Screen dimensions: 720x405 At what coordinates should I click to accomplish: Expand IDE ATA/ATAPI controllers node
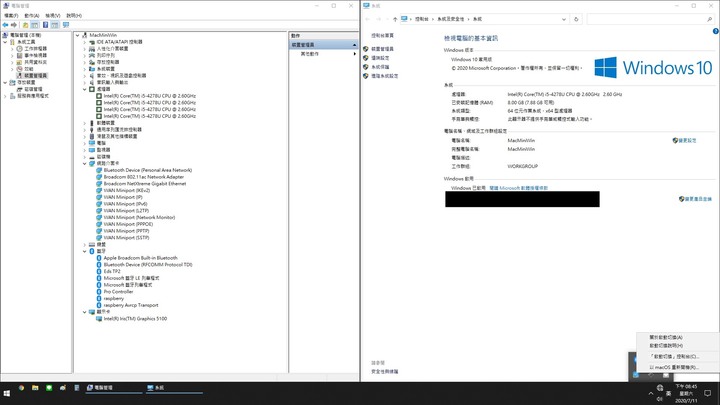[x=84, y=42]
